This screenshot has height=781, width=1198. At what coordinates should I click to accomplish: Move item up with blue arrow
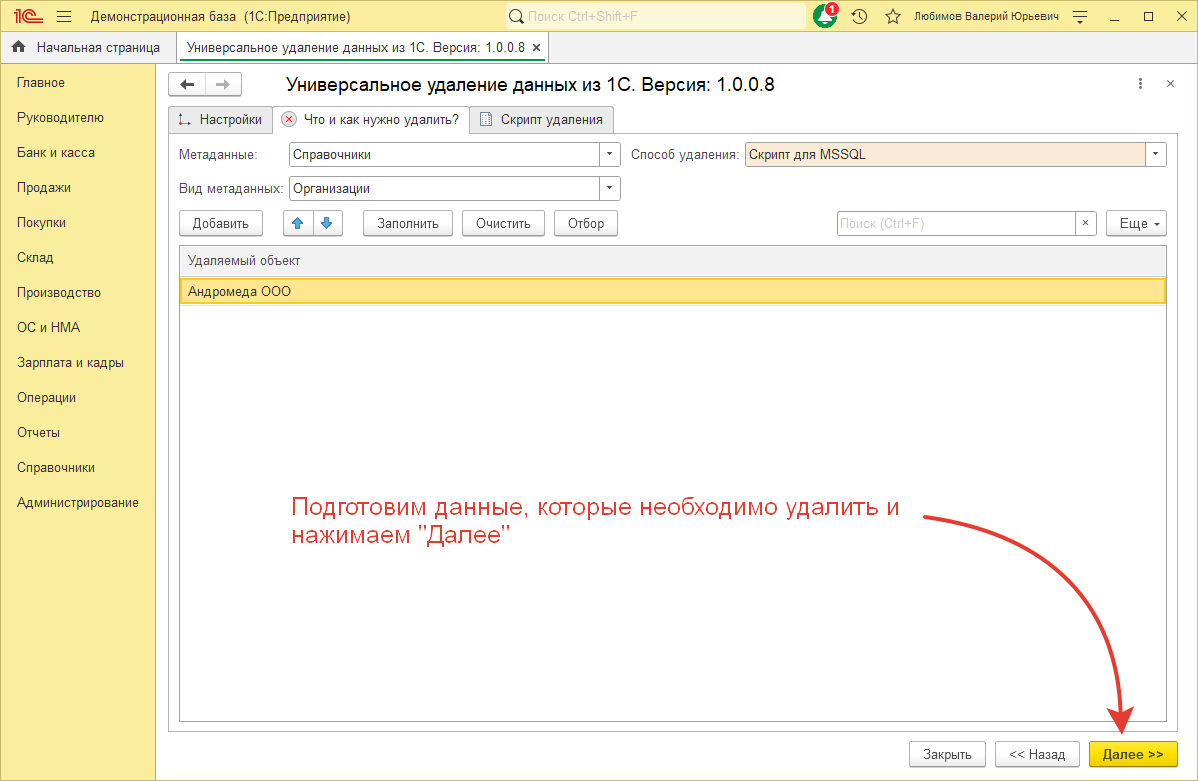(x=298, y=223)
